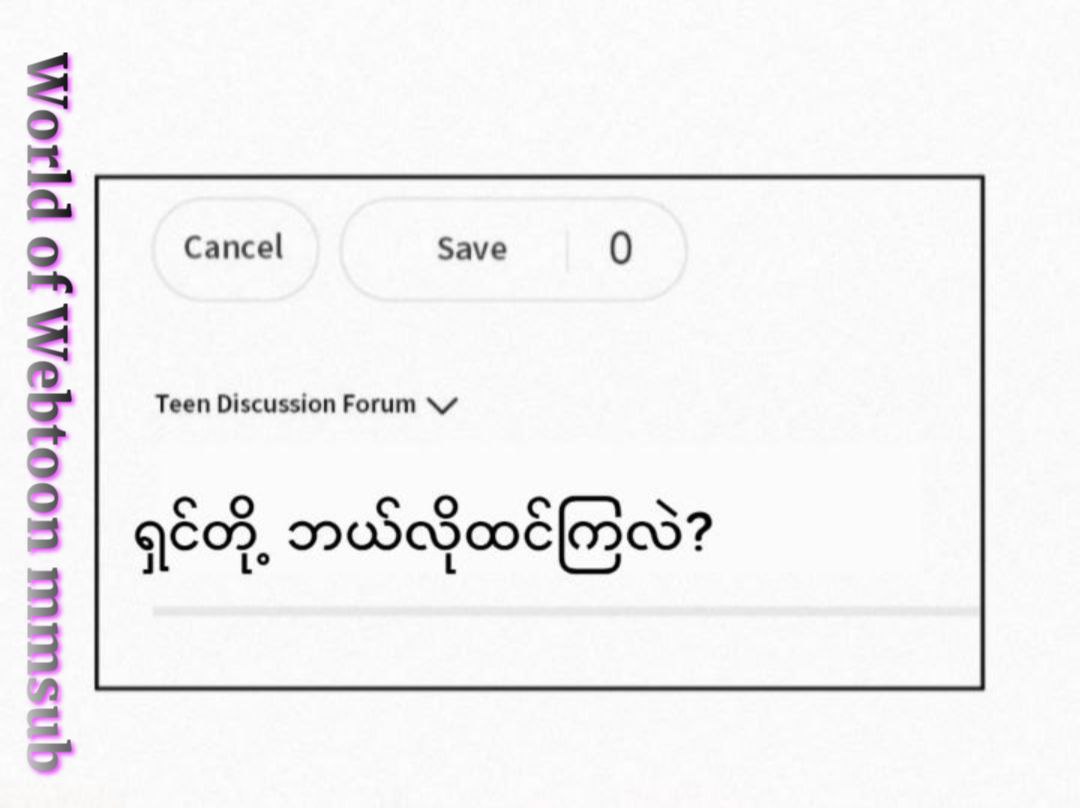The image size is (1080, 808).
Task: Click the question mark ending the title
Action: point(699,535)
